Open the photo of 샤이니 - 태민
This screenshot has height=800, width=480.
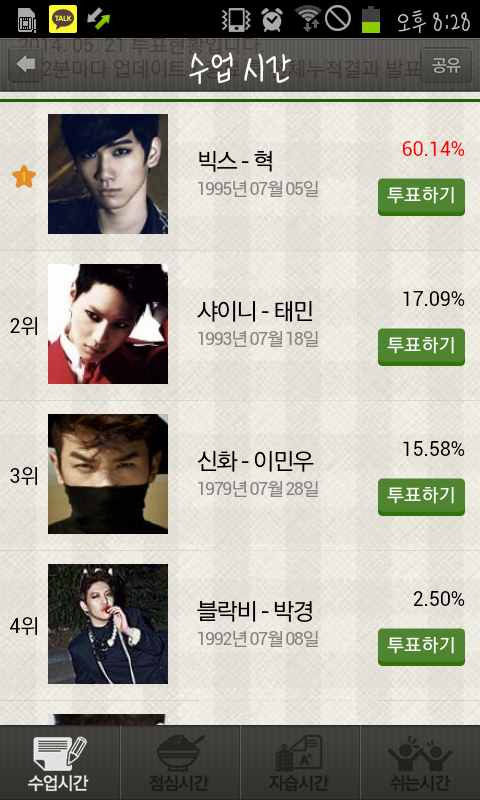(108, 324)
